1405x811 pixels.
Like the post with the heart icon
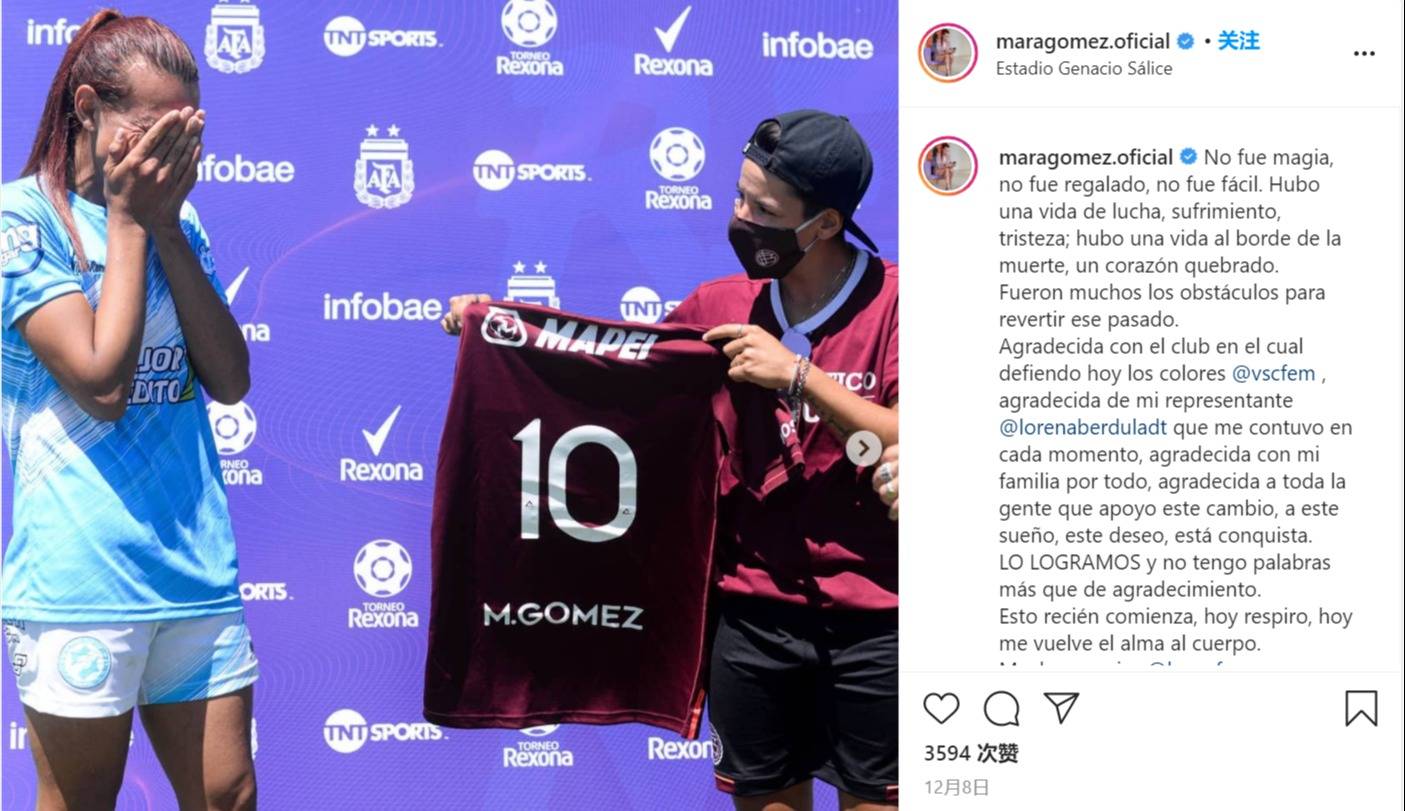click(x=941, y=708)
